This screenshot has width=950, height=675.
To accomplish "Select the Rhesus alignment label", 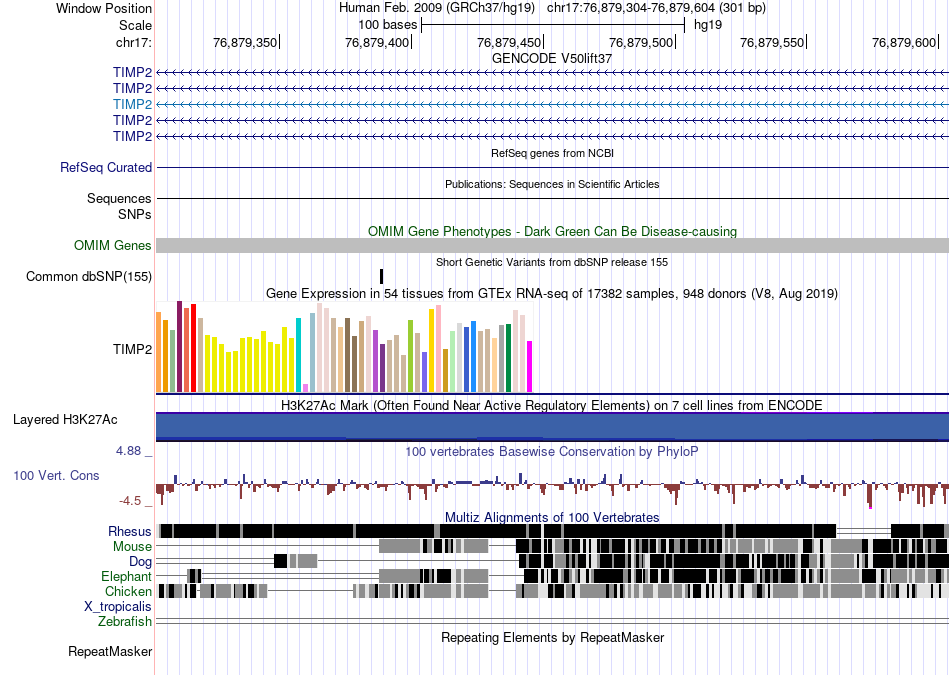I will [x=130, y=531].
